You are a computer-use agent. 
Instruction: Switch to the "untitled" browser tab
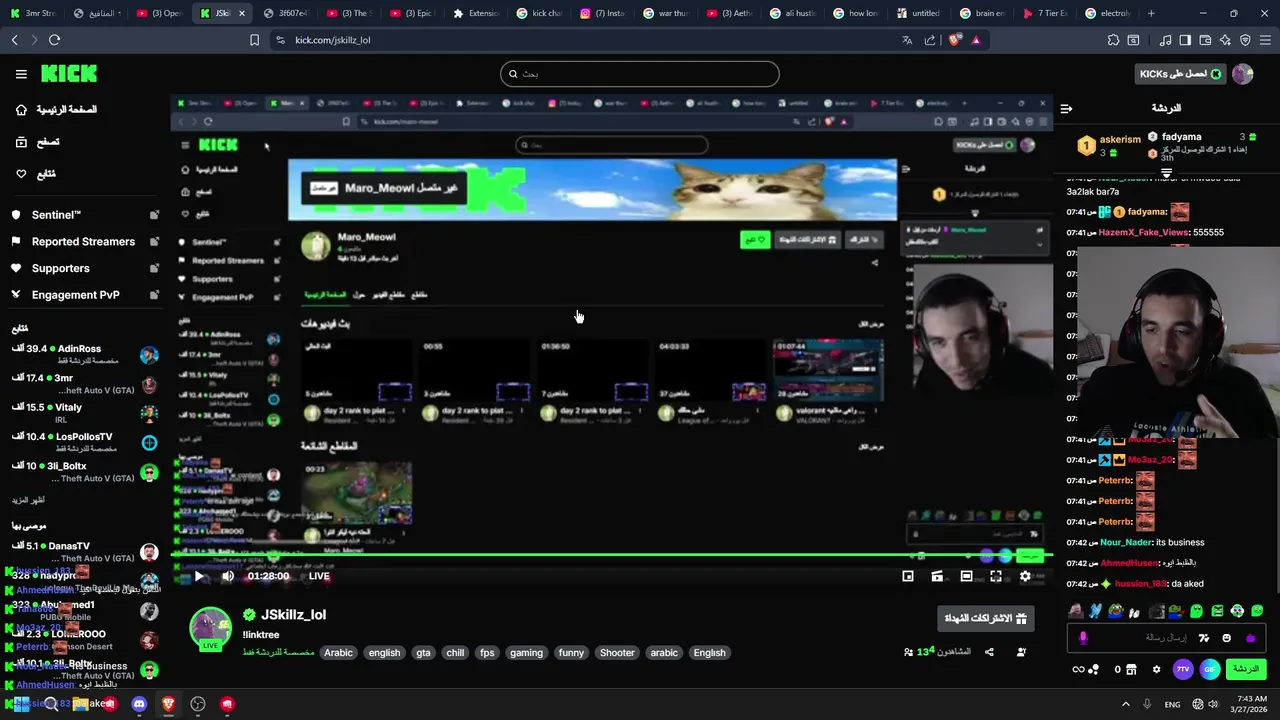point(919,13)
